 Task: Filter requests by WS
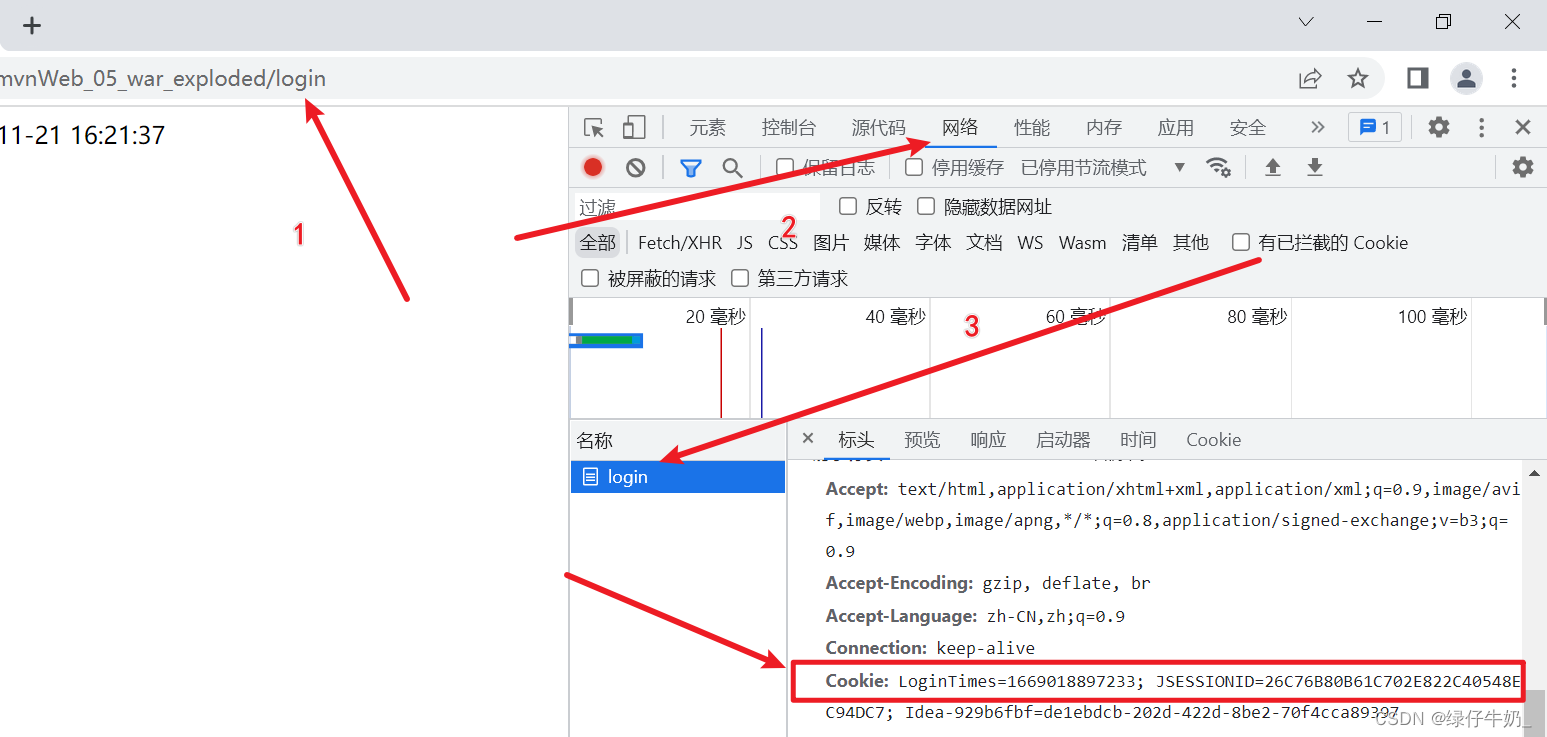1030,243
